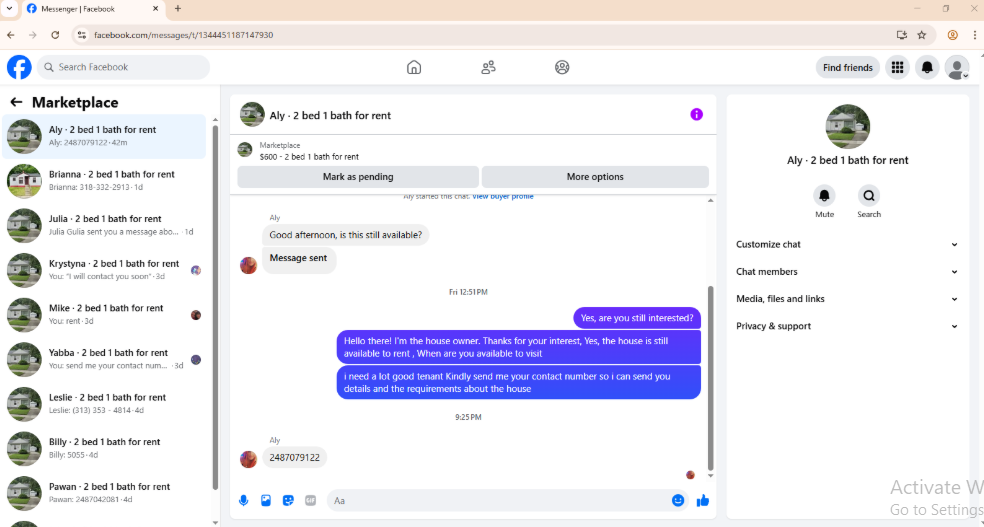
Task: Click the message "Yes, are you still interested?"
Action: coord(637,318)
